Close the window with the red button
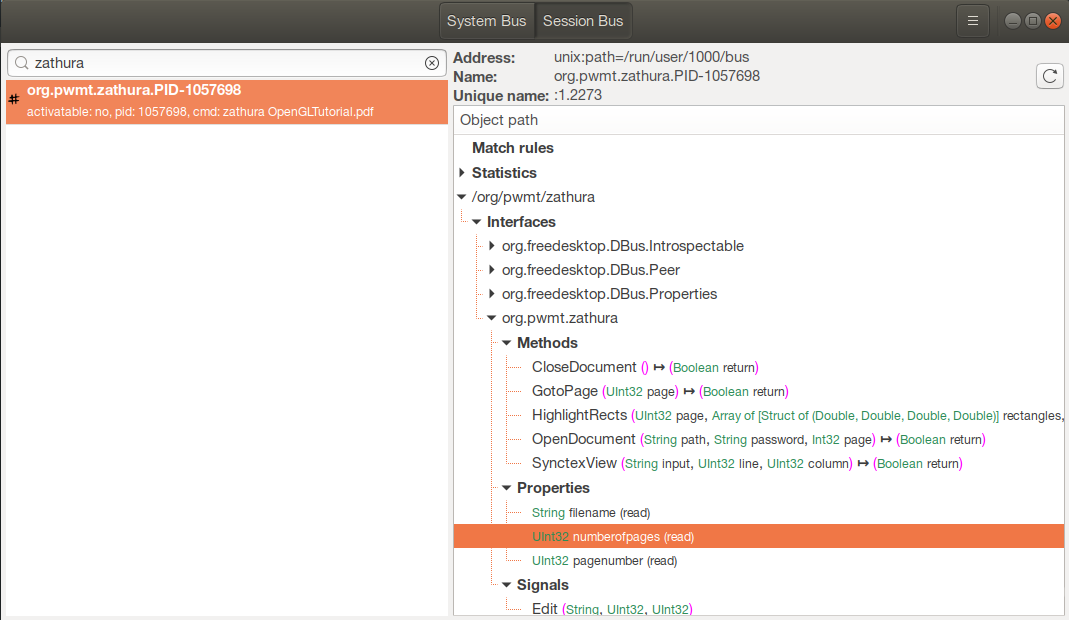The image size is (1069, 620). (x=1053, y=21)
